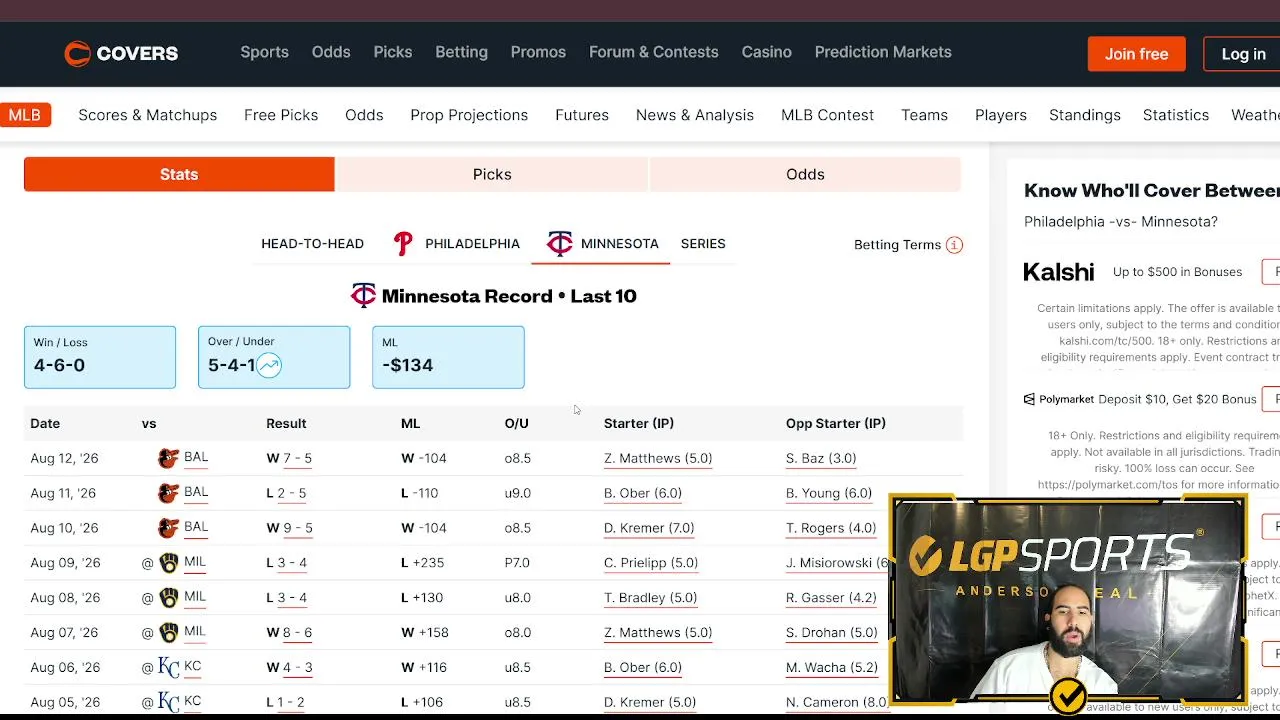The width and height of the screenshot is (1280, 720).
Task: Click the Win / Loss 4-6-0 card
Action: 100,357
